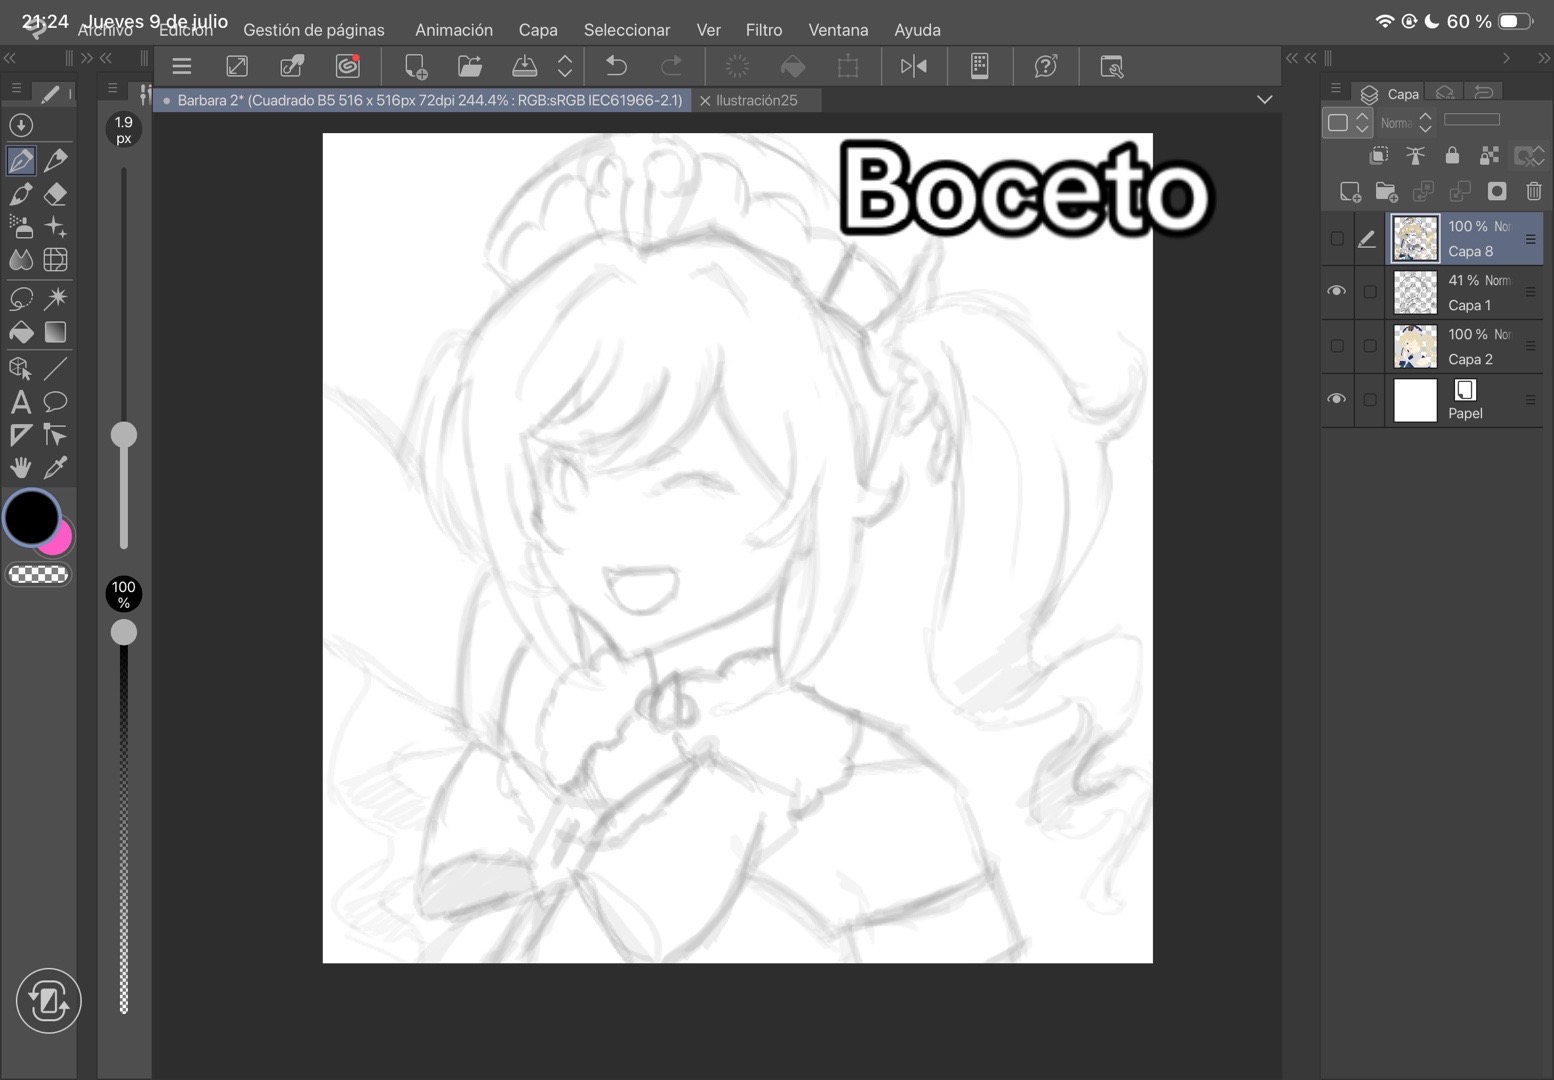Open the layer blending mode dropdown
1554x1080 pixels.
(x=1407, y=123)
